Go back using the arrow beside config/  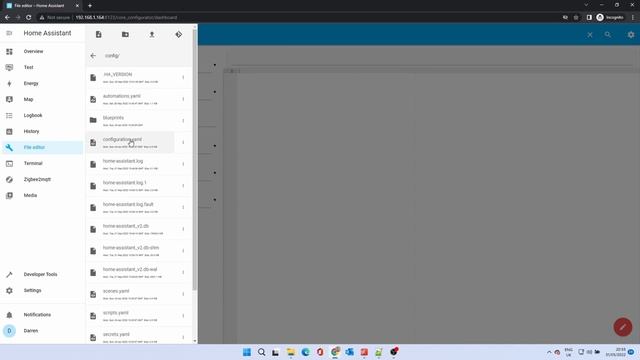point(93,56)
